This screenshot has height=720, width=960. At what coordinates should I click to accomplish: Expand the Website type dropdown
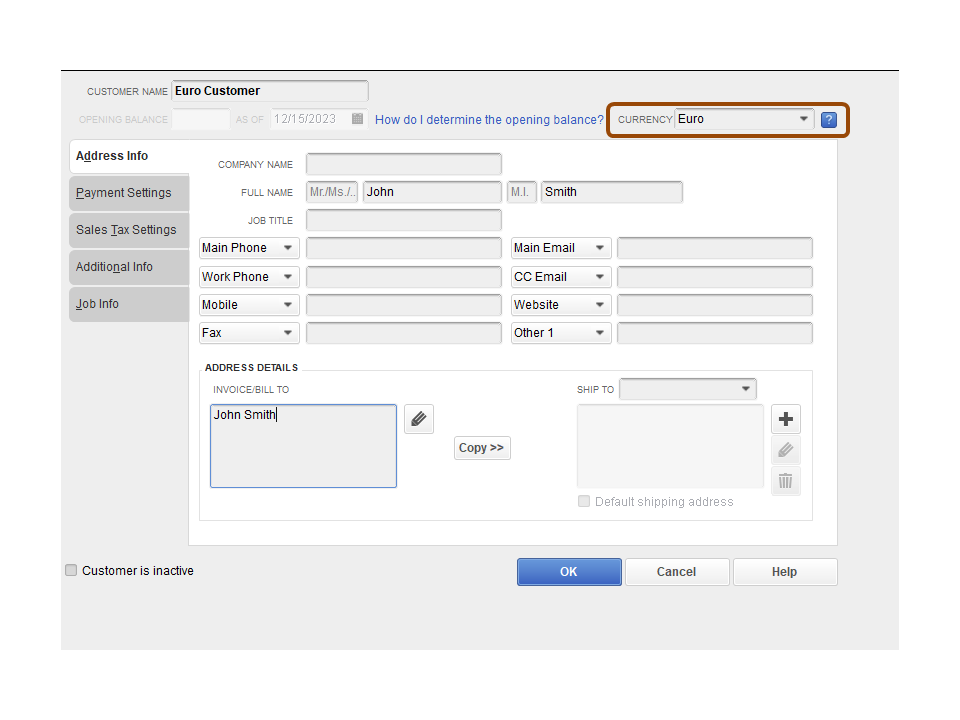561,305
